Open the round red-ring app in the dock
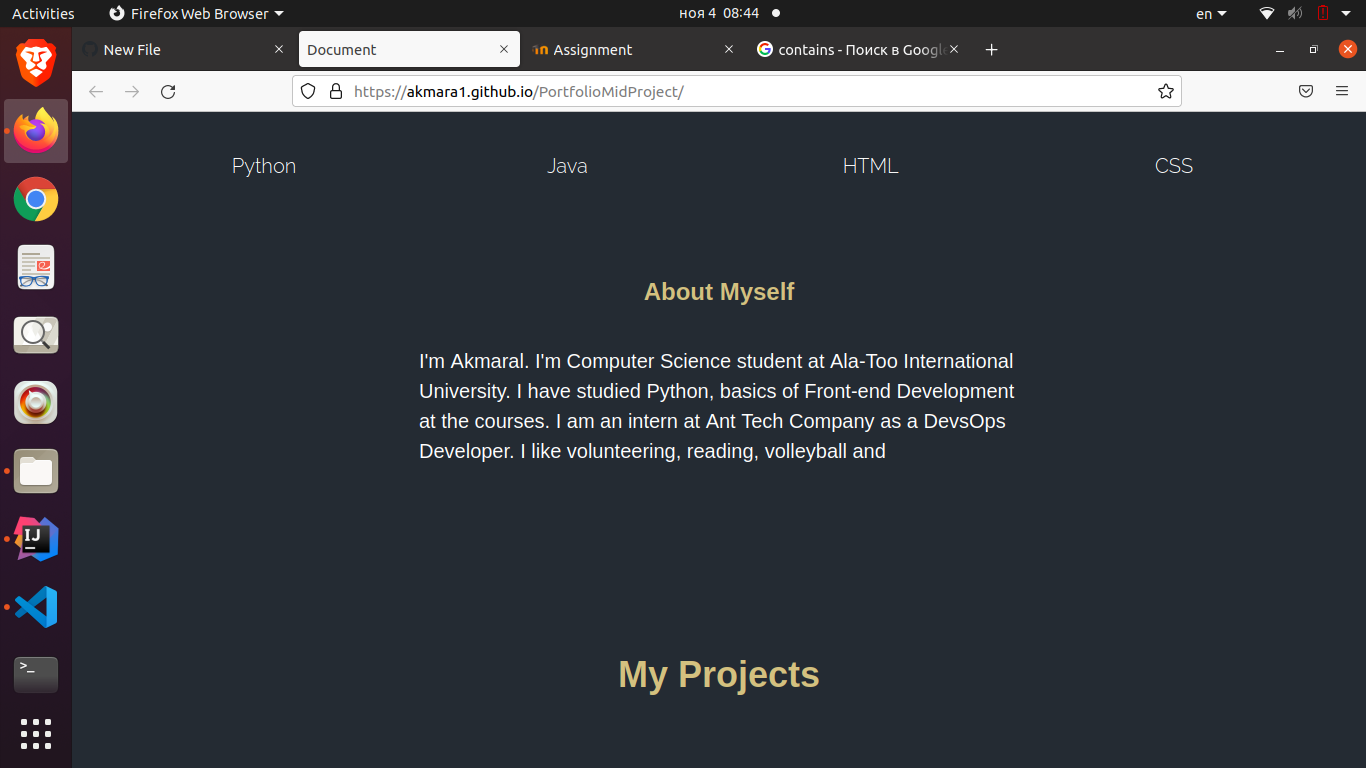This screenshot has width=1366, height=768. click(x=36, y=403)
